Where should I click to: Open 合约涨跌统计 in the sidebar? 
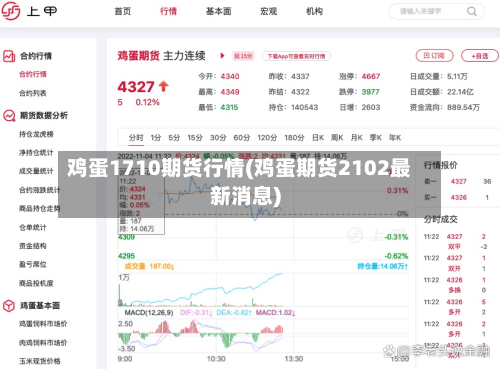coord(39,190)
